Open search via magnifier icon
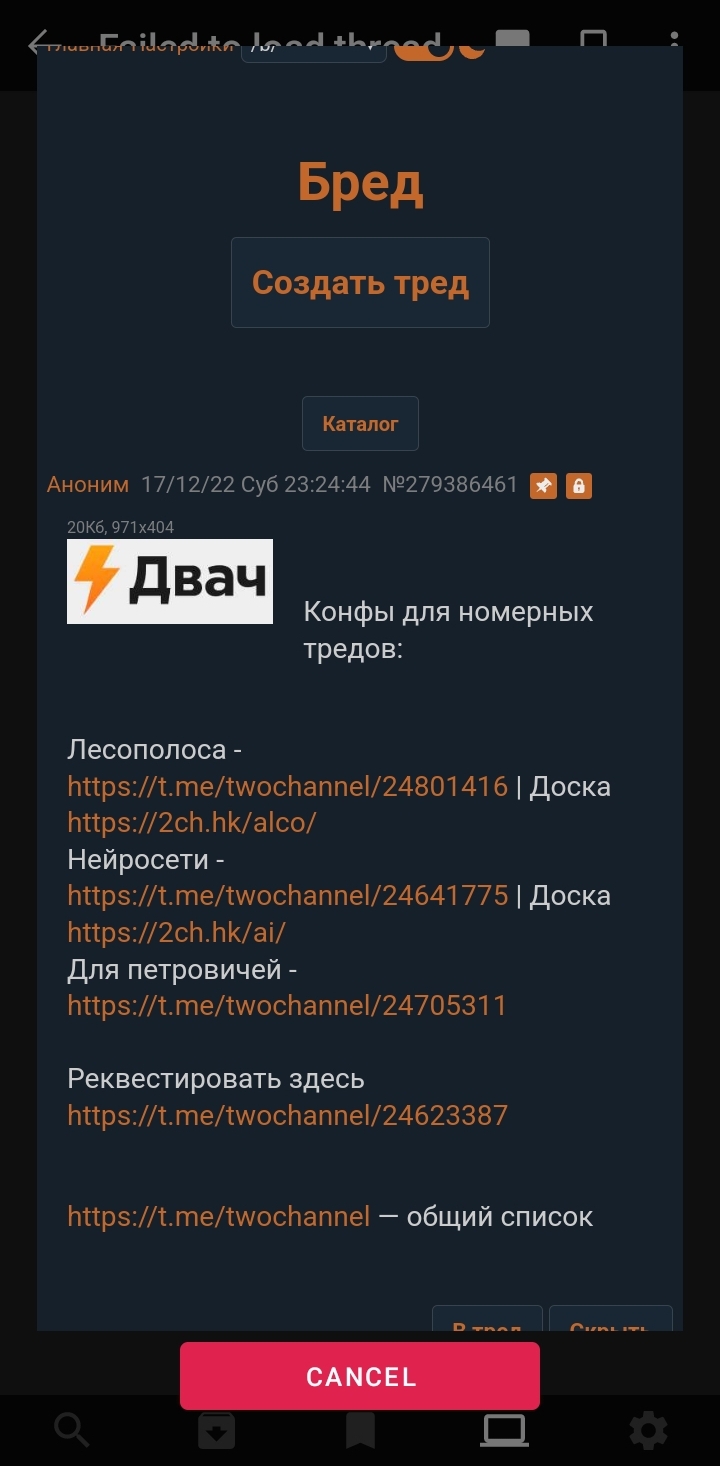 [x=72, y=1430]
